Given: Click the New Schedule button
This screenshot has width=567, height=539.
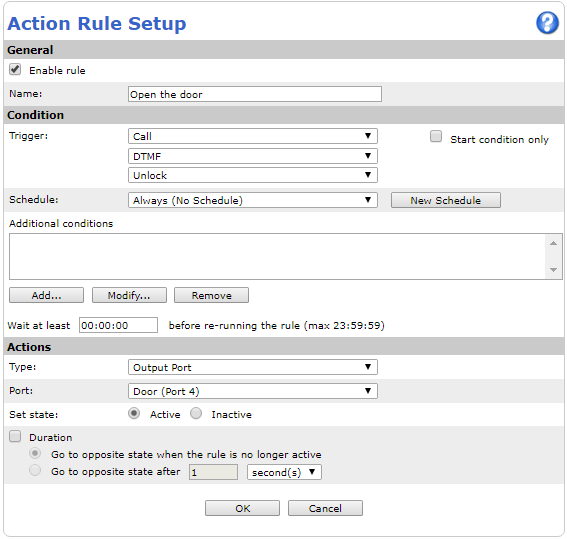Looking at the screenshot, I should [x=446, y=200].
